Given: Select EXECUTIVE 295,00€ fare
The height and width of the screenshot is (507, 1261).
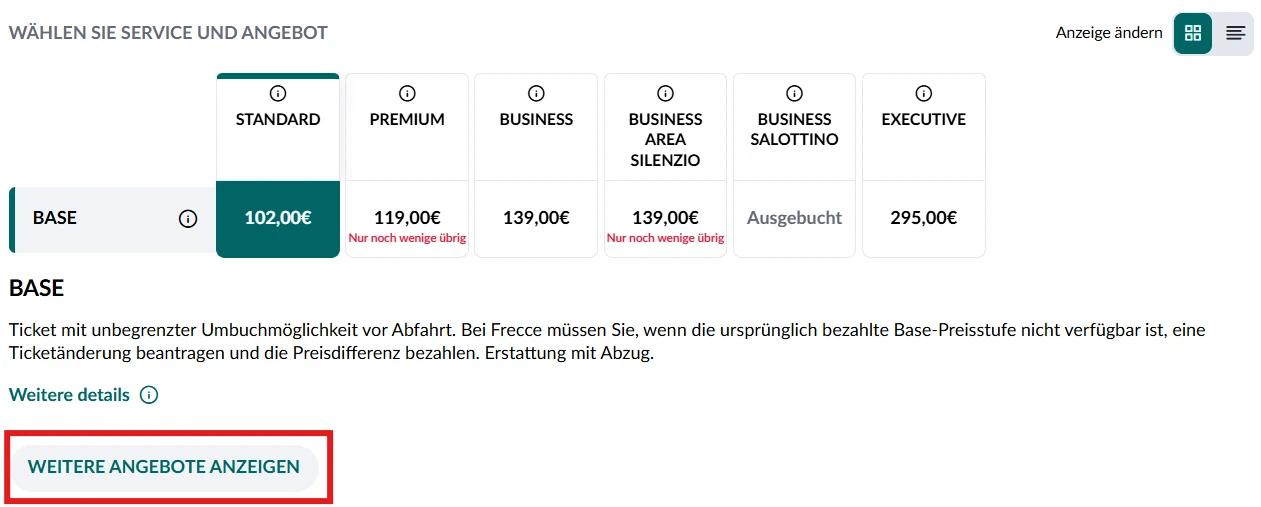Looking at the screenshot, I should (923, 218).
